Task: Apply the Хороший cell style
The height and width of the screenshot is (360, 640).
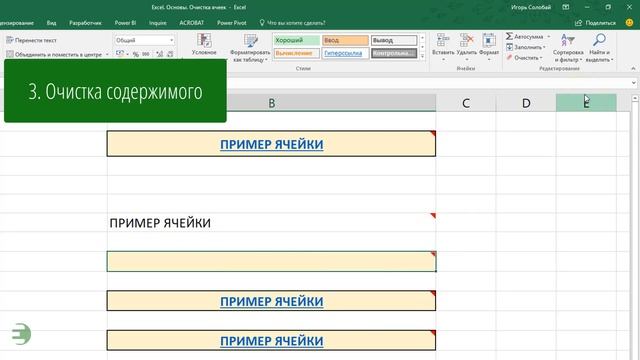Action: tap(296, 40)
